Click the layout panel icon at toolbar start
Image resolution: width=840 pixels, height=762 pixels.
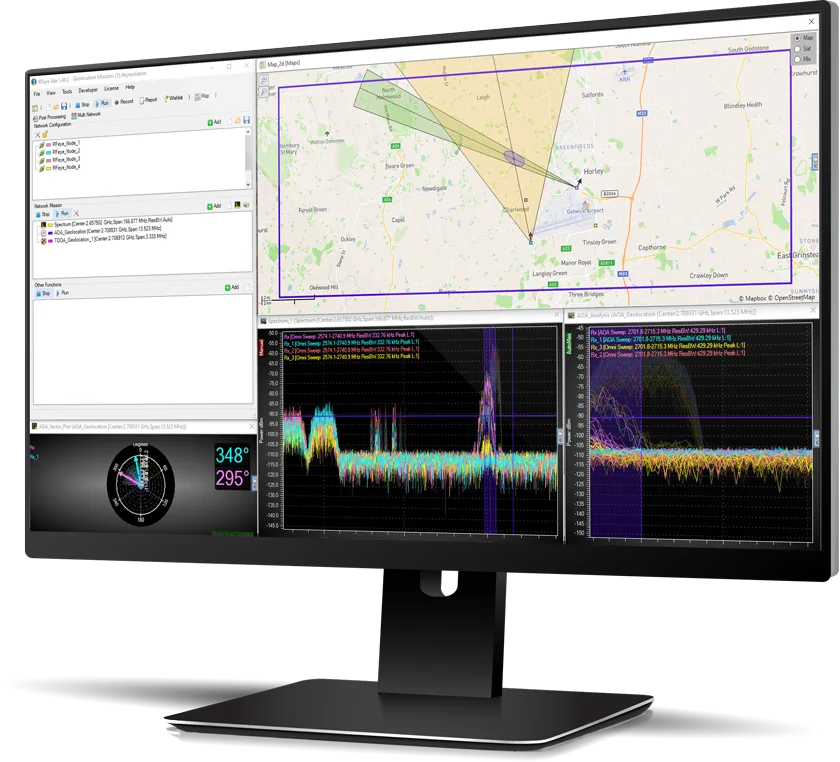pyautogui.click(x=35, y=109)
